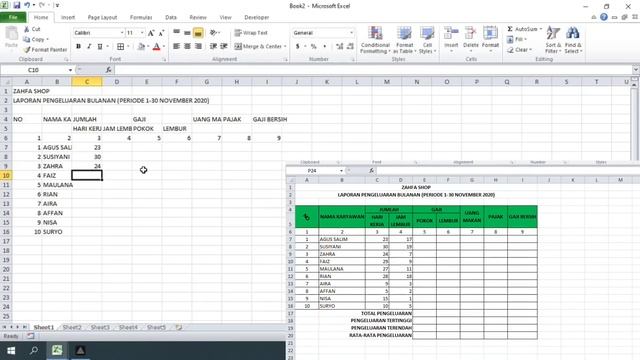Open the File tab
Viewport: 640px width, 360px height.
(13, 17)
